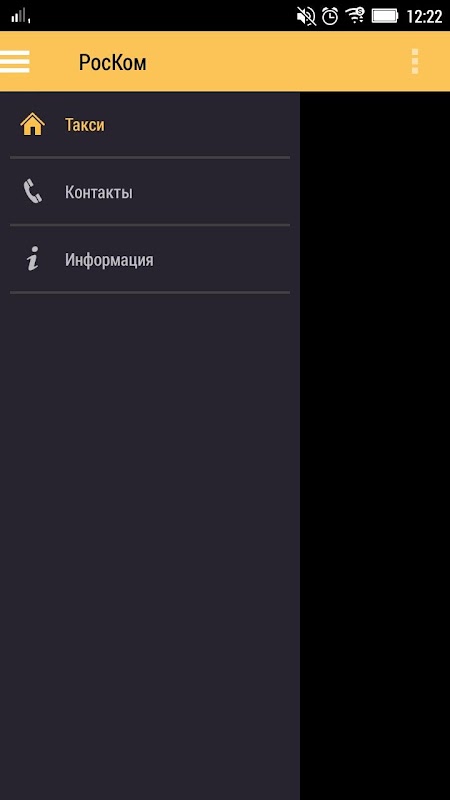This screenshot has width=450, height=800.
Task: Tap the alarm clock status icon
Action: pos(330,16)
